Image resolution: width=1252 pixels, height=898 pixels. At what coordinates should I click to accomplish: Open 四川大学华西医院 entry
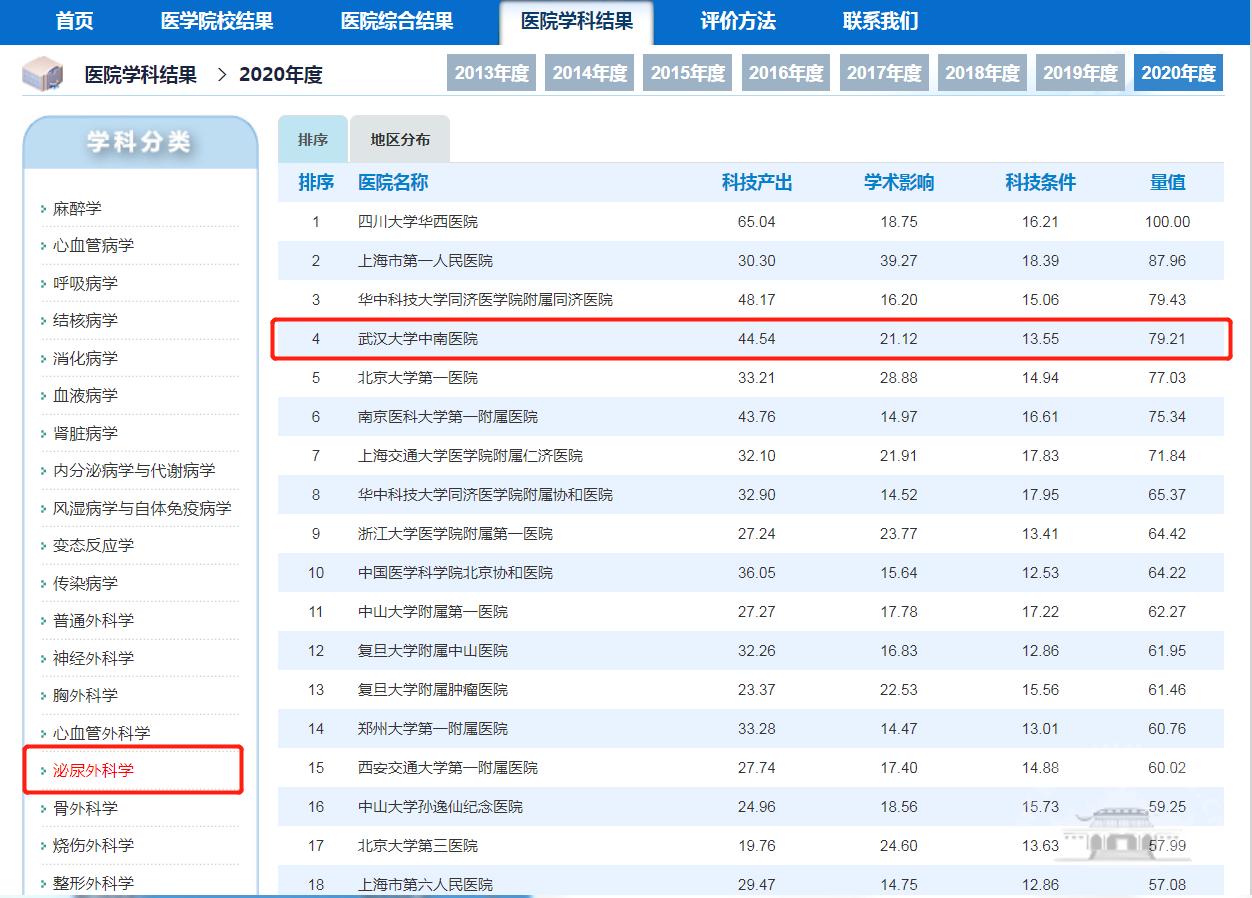tap(418, 222)
